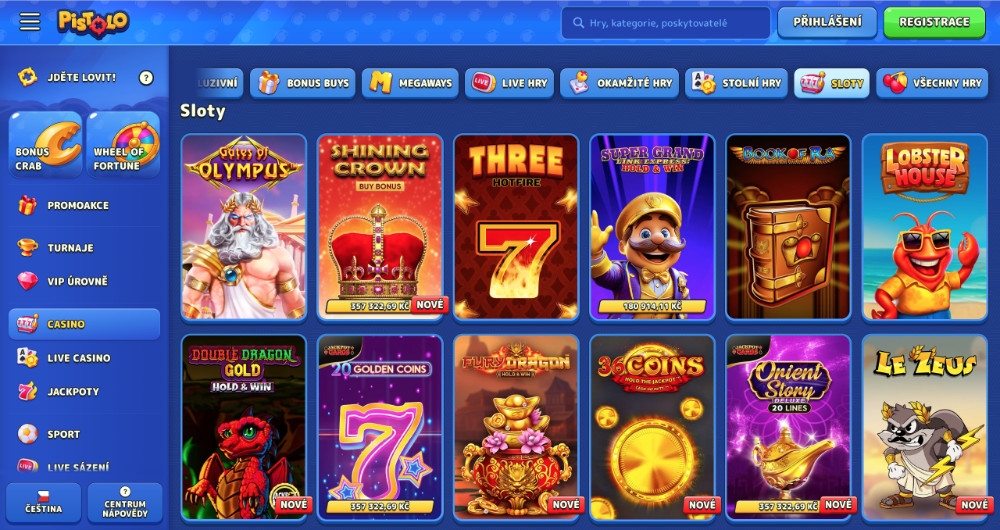This screenshot has width=1000, height=530.
Task: Open the Wheel of Fortune tile
Action: [x=123, y=145]
